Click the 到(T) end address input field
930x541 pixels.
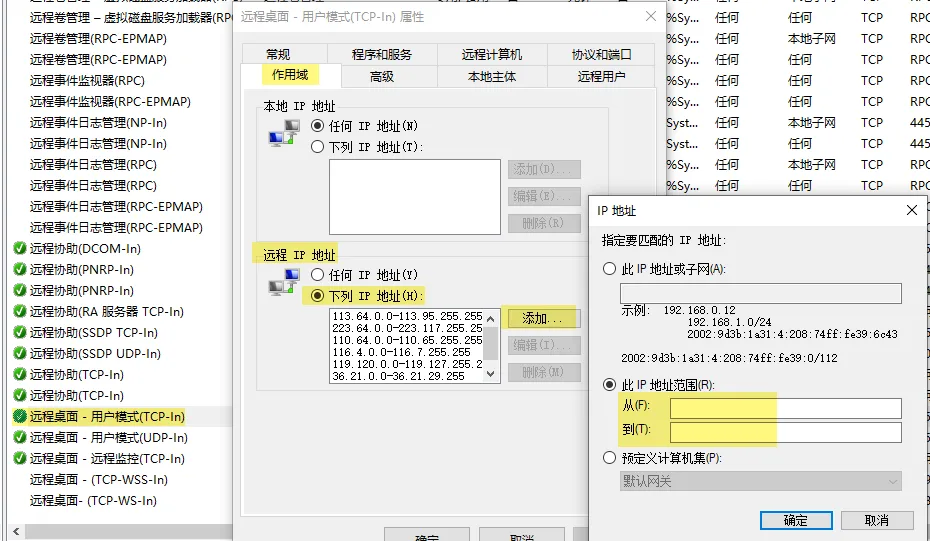785,432
